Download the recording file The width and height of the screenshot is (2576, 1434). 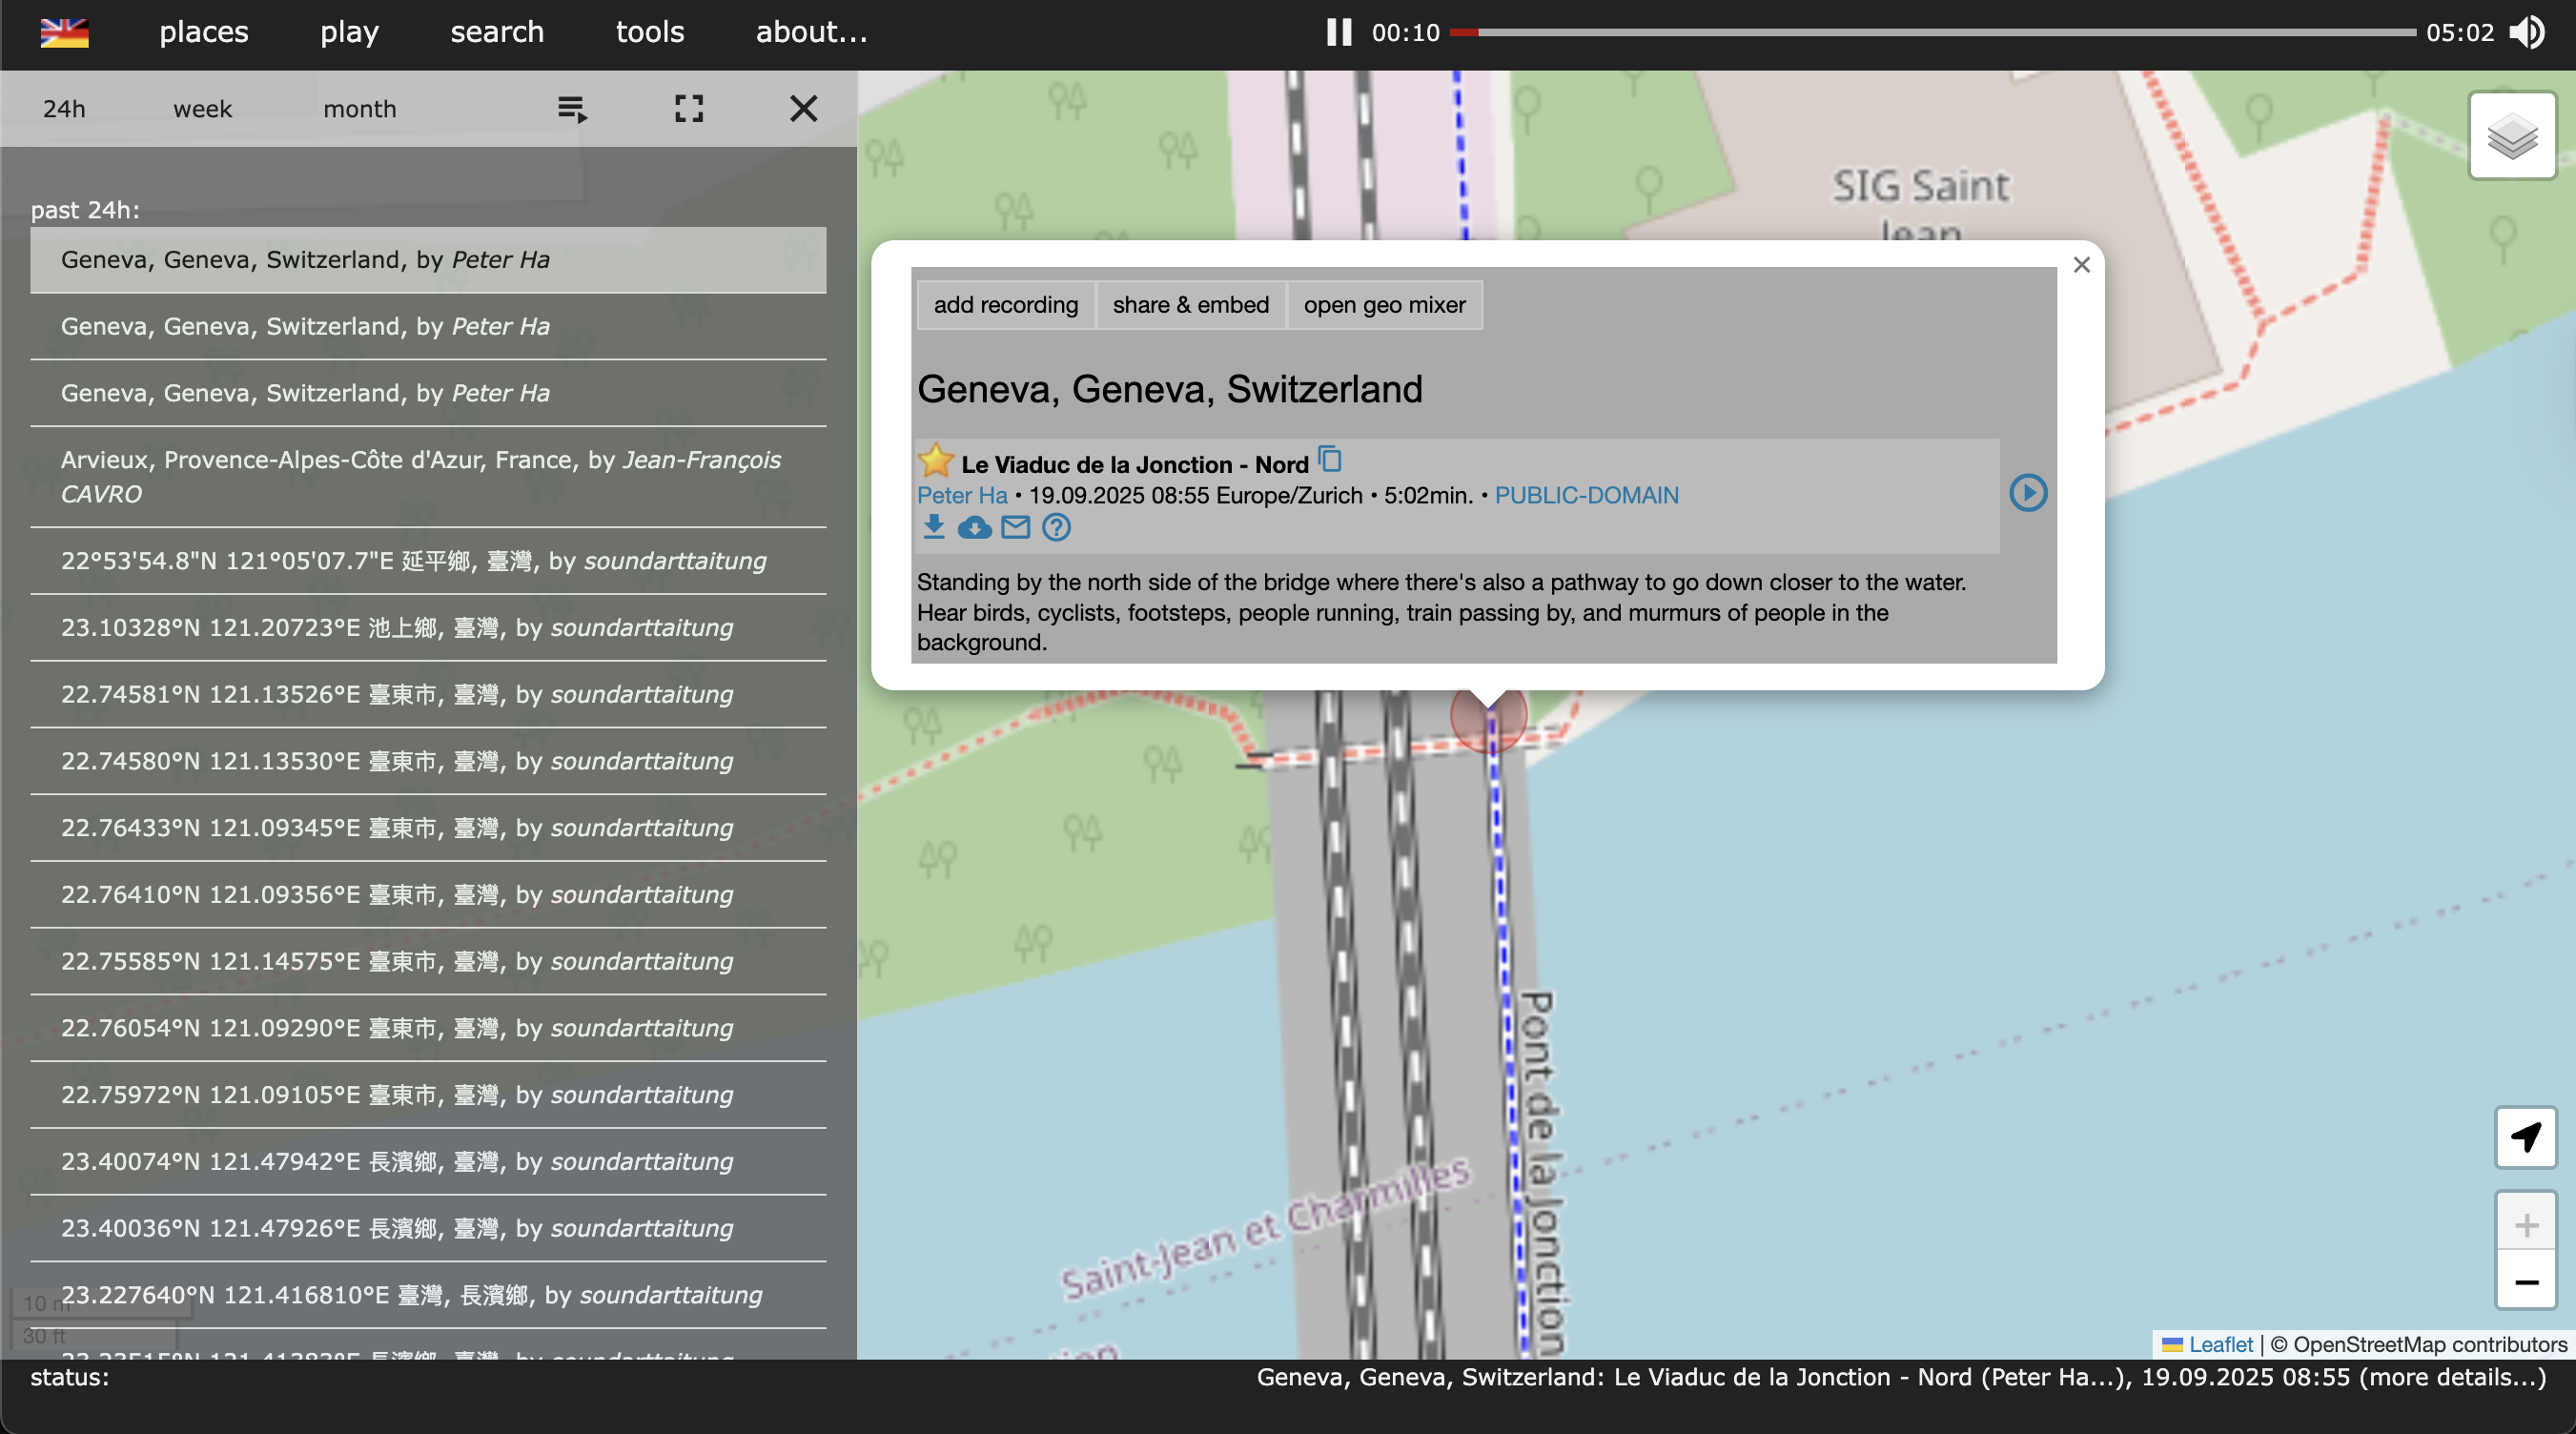point(933,527)
